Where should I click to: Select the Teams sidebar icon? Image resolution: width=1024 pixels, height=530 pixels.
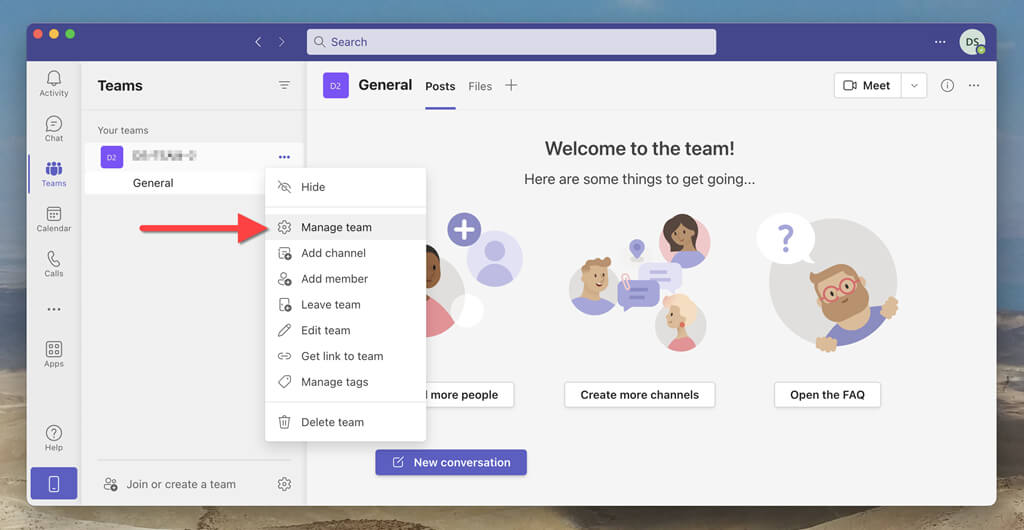(54, 174)
